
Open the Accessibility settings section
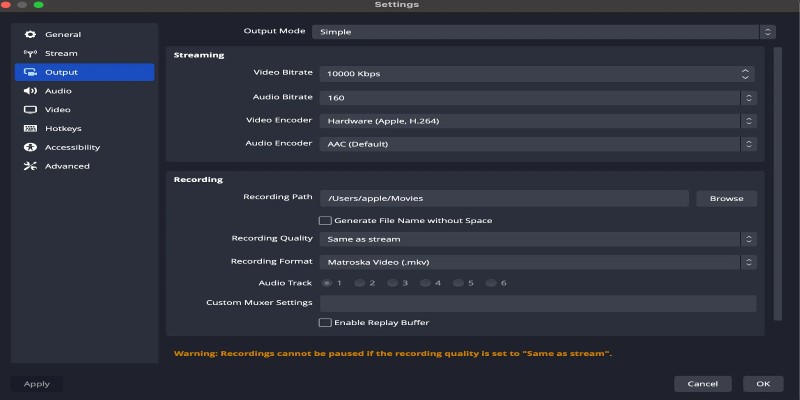85,147
